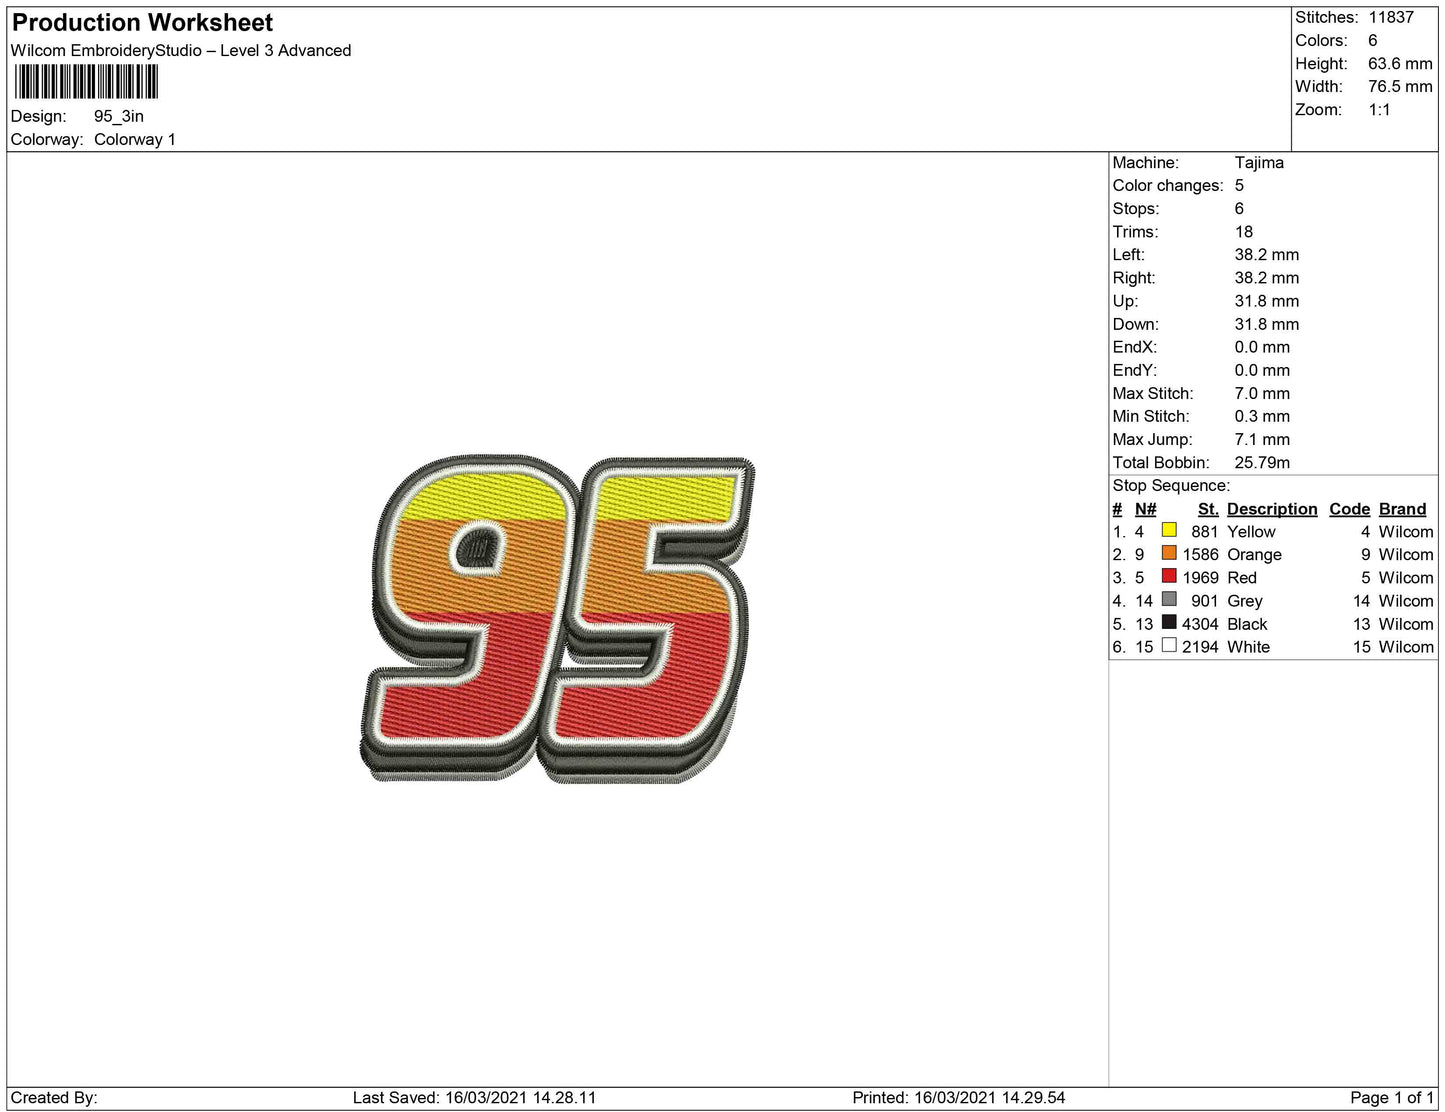This screenshot has width=1445, height=1112.
Task: Select the Height value "63.6 mm"
Action: click(1400, 64)
